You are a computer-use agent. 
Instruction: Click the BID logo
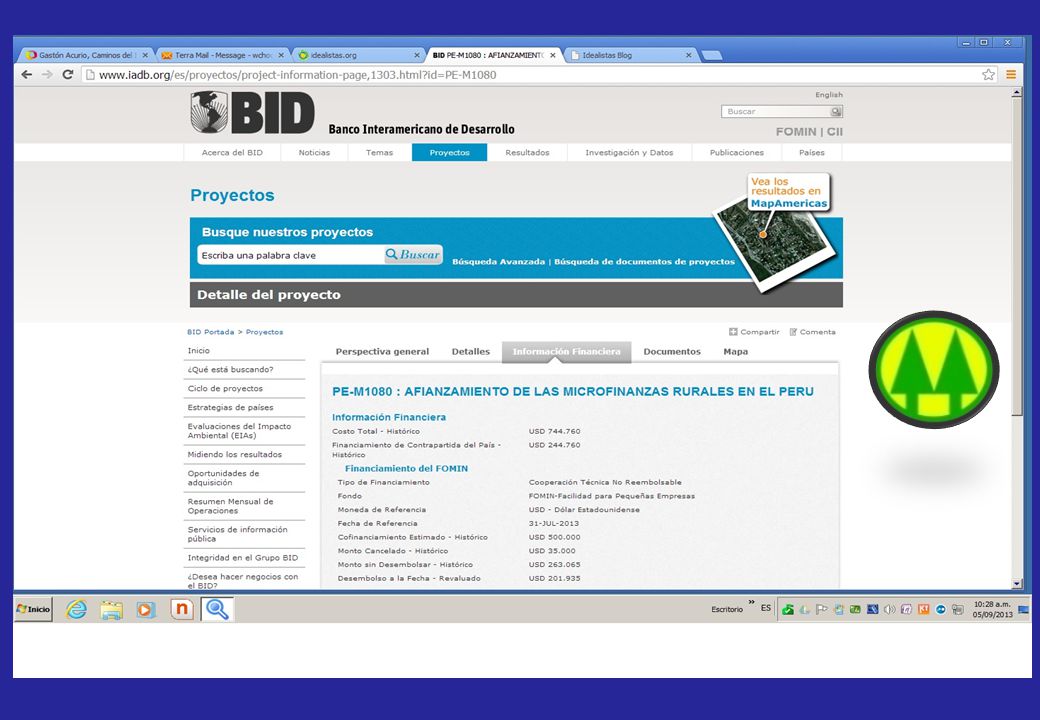(252, 113)
